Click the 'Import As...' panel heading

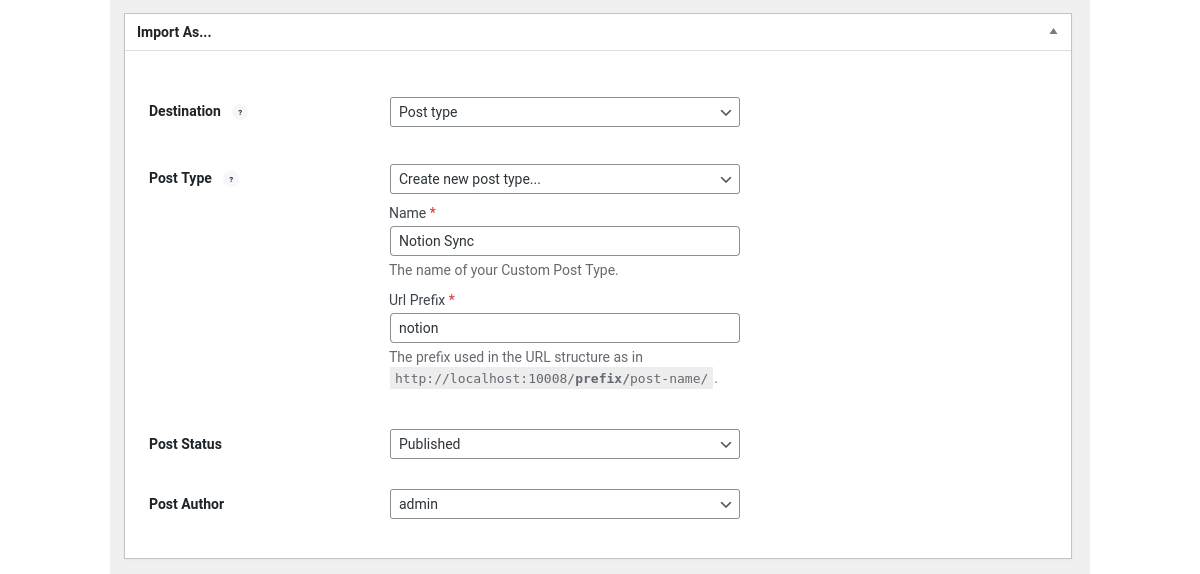pyautogui.click(x=174, y=32)
